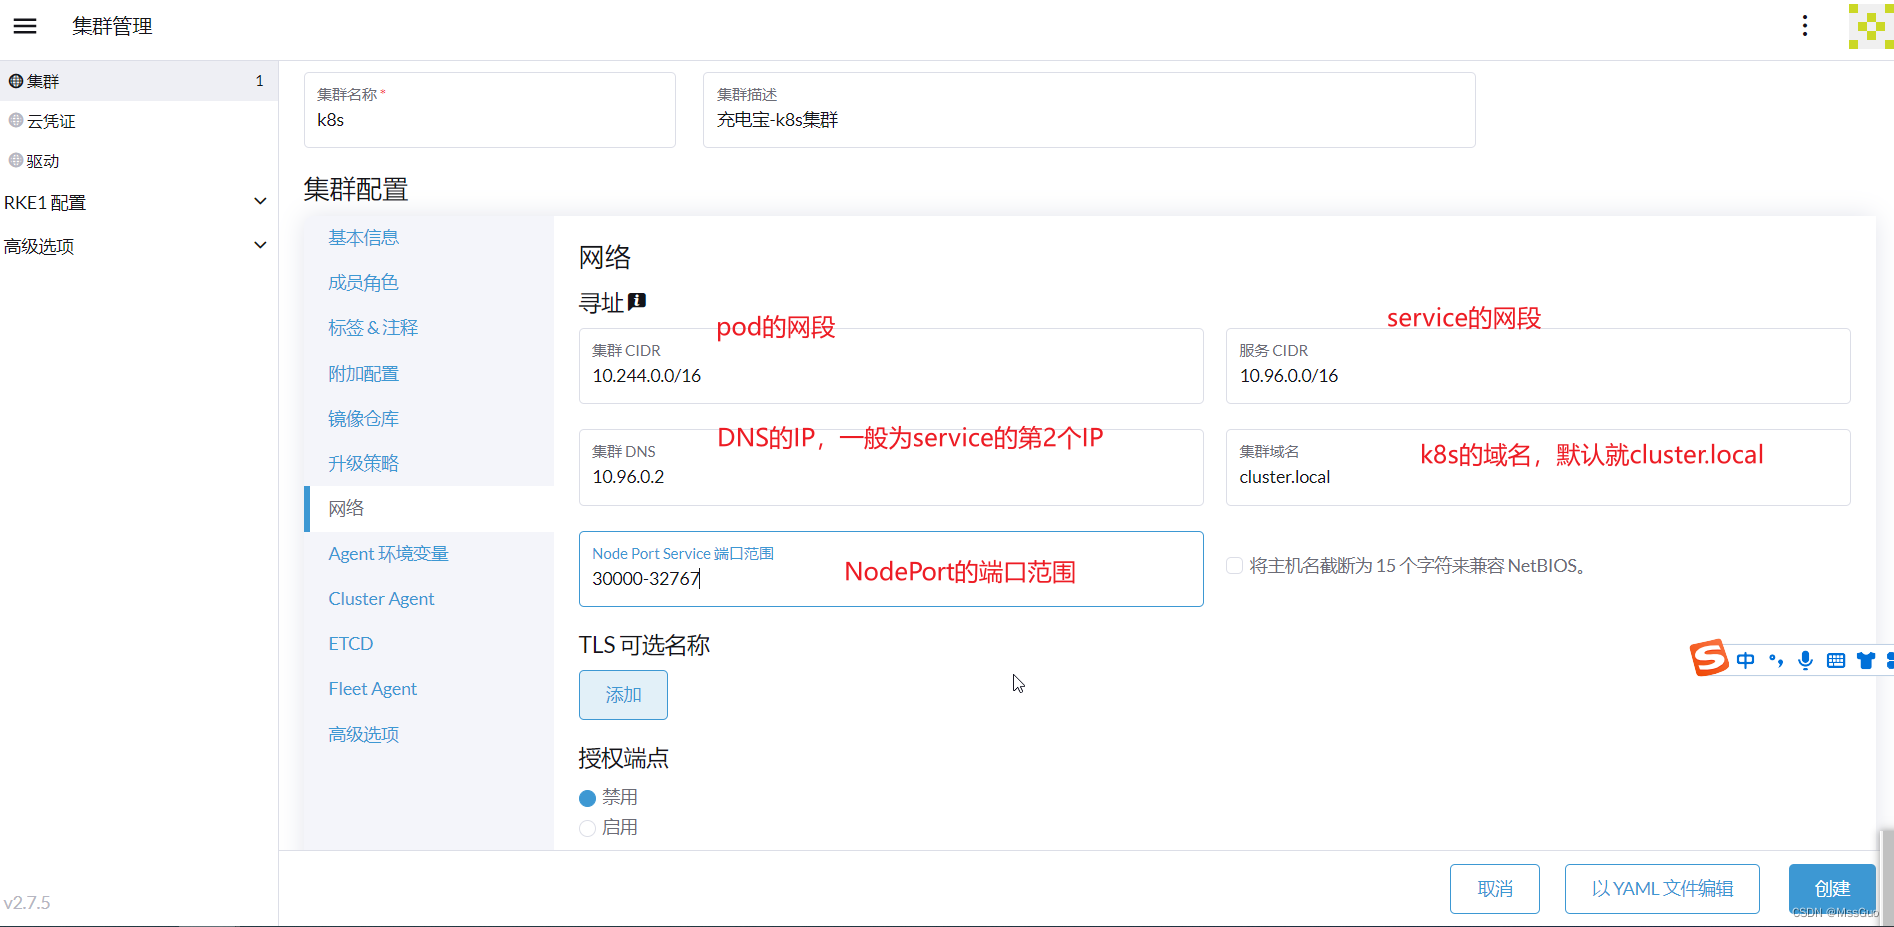Screen dimensions: 1894x927
Task: Open the ETCD tab
Action: [x=429, y=644]
